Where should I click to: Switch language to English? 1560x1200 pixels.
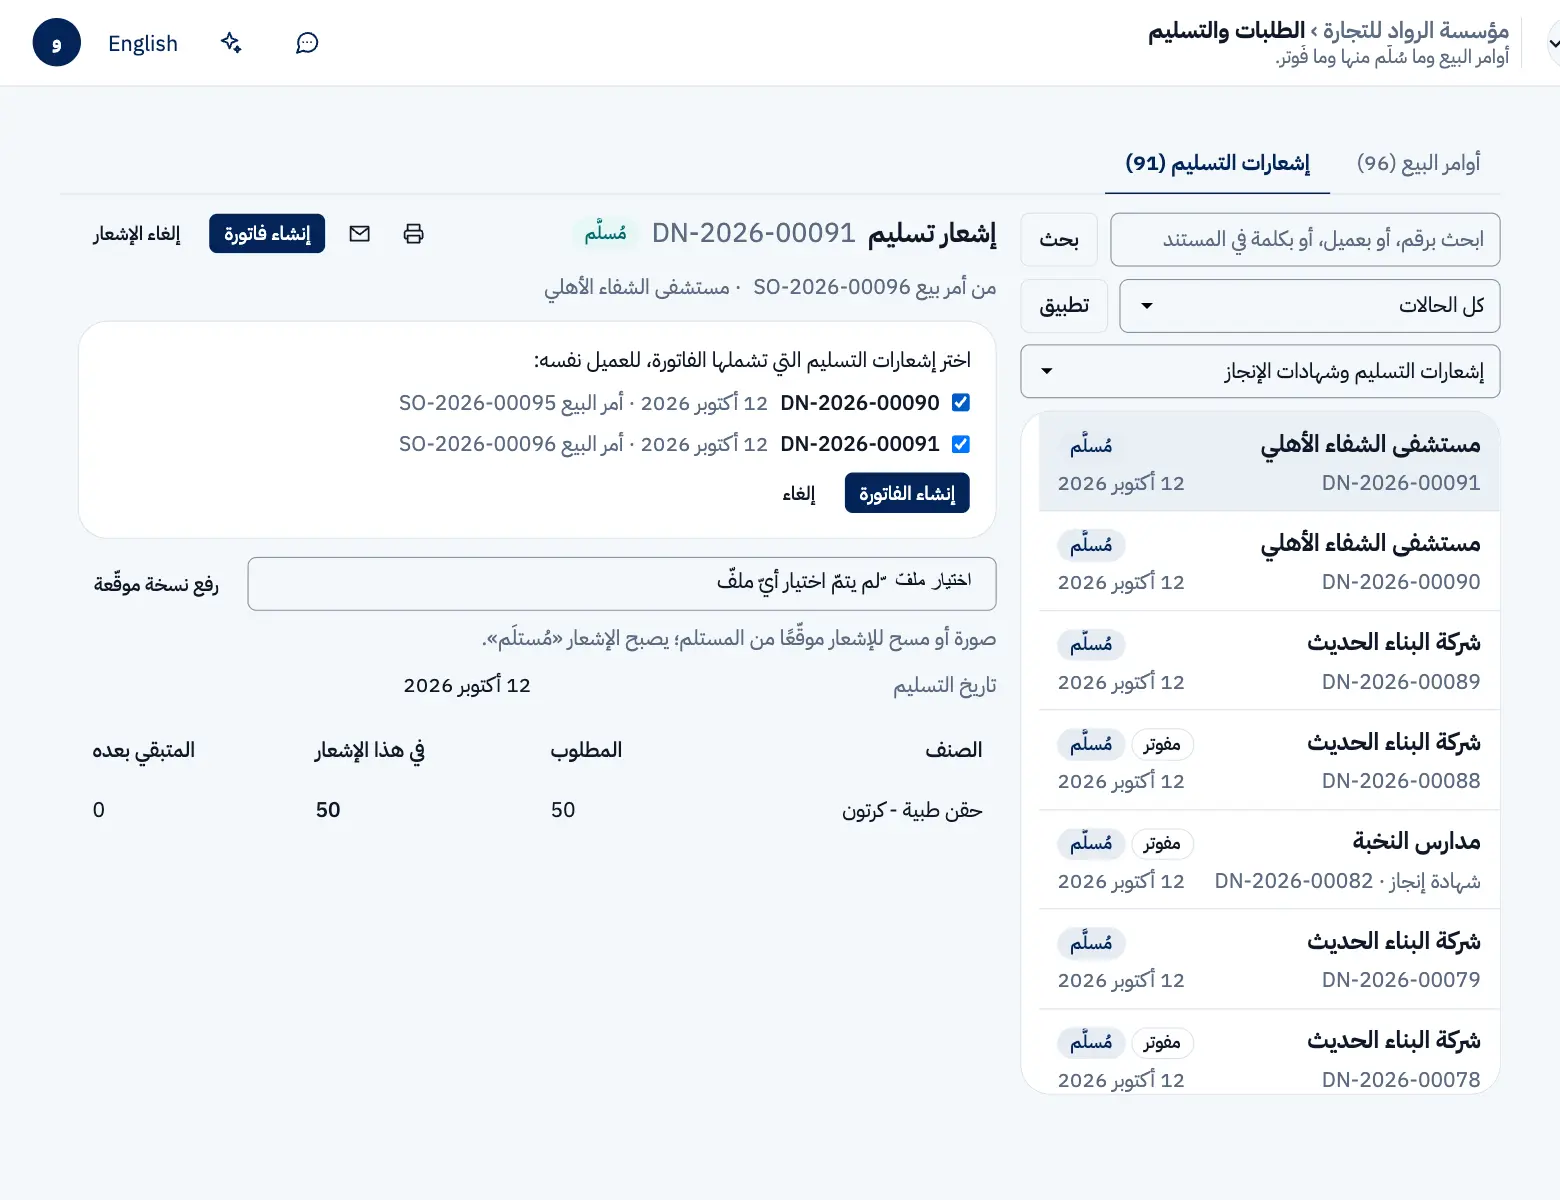point(143,43)
